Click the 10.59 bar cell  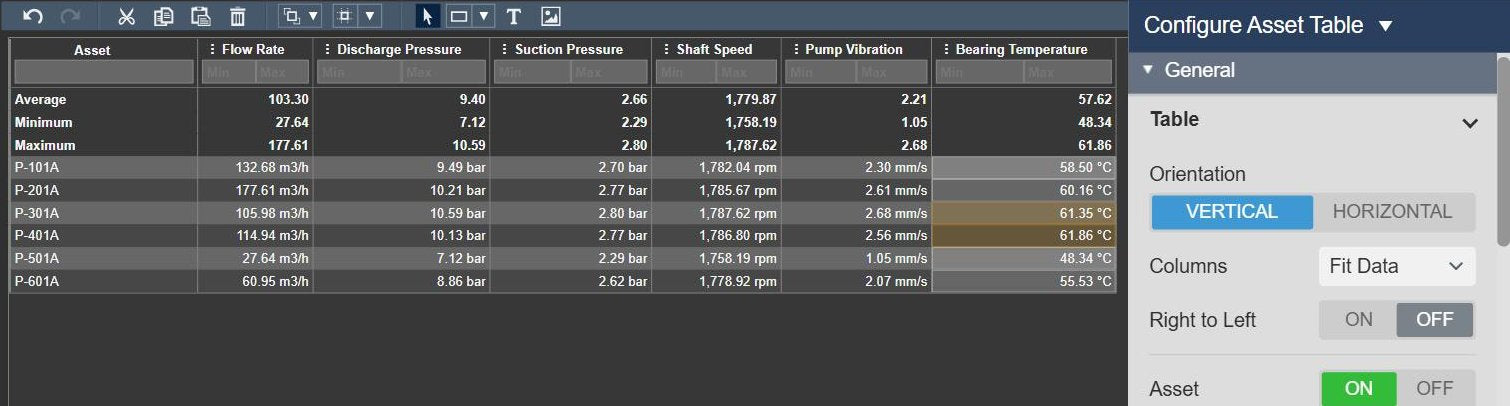pyautogui.click(x=402, y=213)
